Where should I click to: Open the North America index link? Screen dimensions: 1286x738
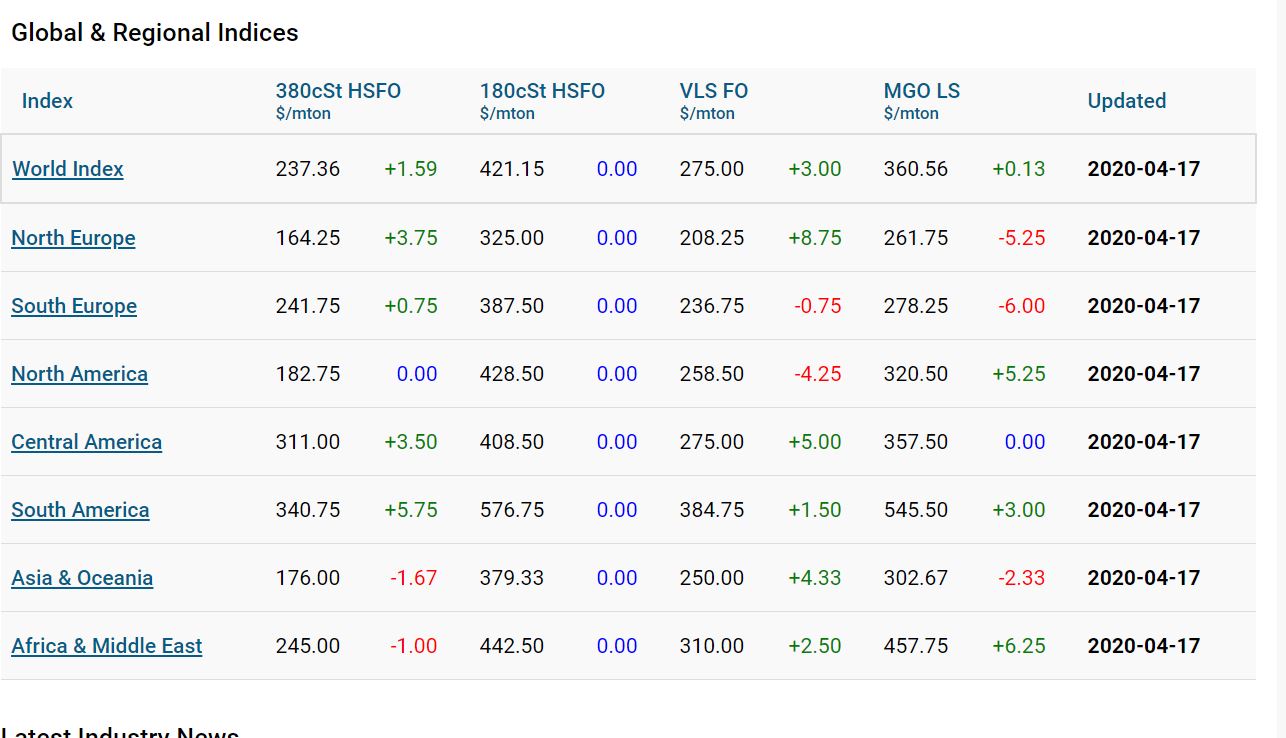click(80, 374)
